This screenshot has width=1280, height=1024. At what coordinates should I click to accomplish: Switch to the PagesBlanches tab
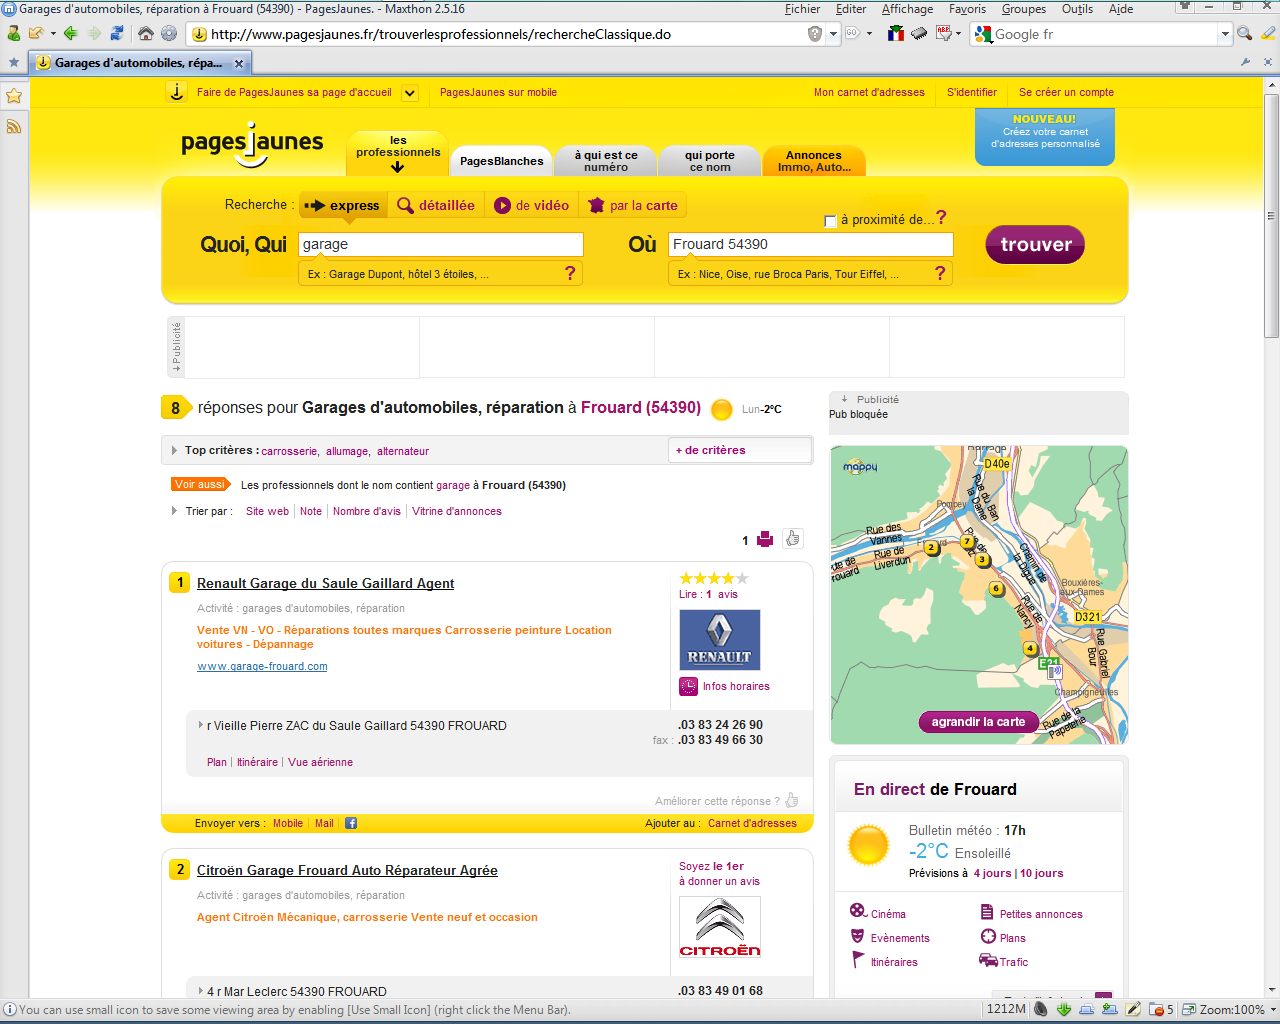502,161
